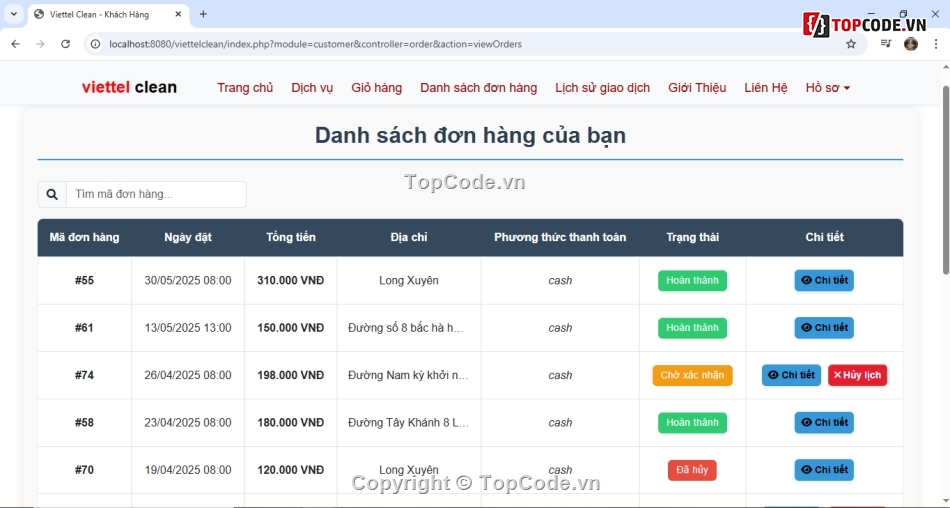Image resolution: width=950 pixels, height=508 pixels.
Task: Reload the page with the refresh icon
Action: click(65, 44)
